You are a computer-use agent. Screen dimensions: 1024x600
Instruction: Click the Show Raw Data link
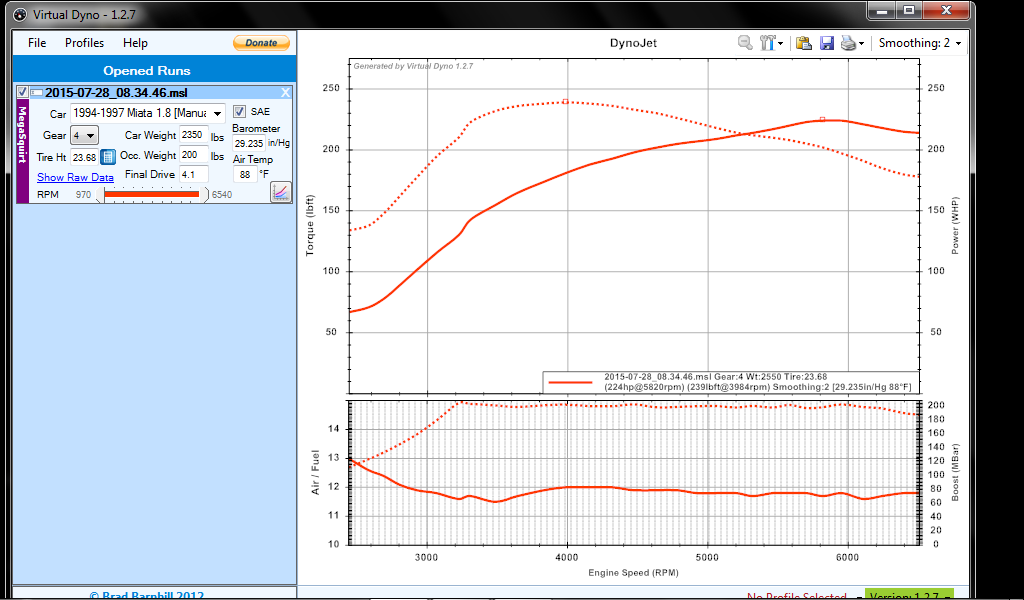75,177
